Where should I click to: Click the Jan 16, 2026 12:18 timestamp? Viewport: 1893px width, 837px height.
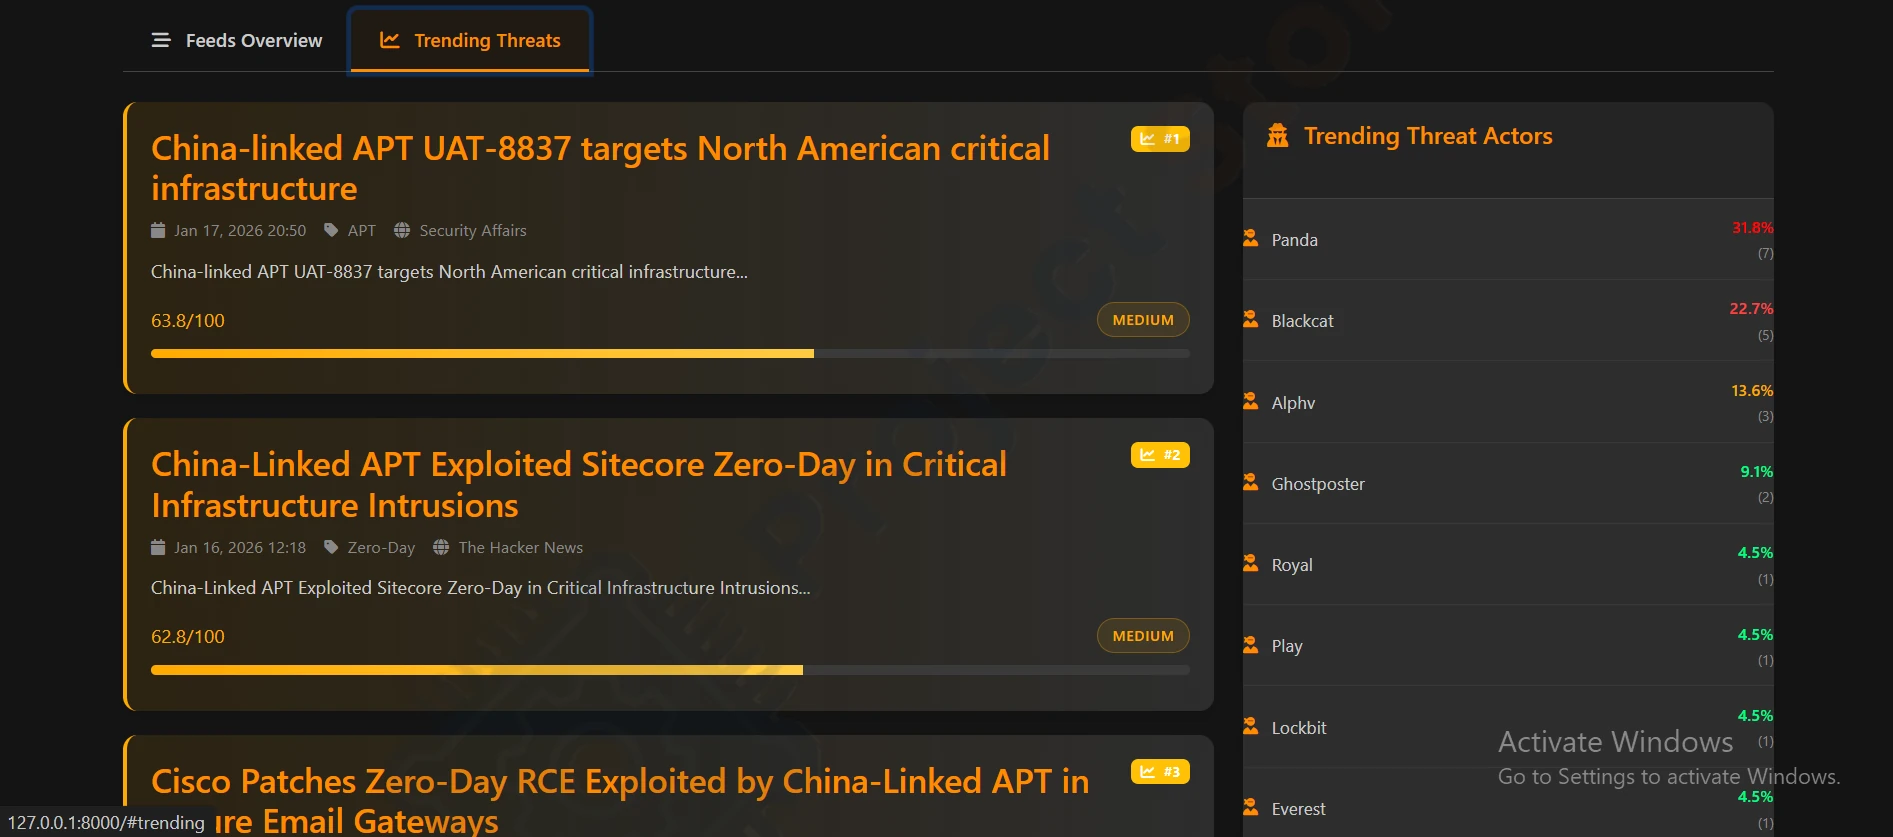click(240, 548)
